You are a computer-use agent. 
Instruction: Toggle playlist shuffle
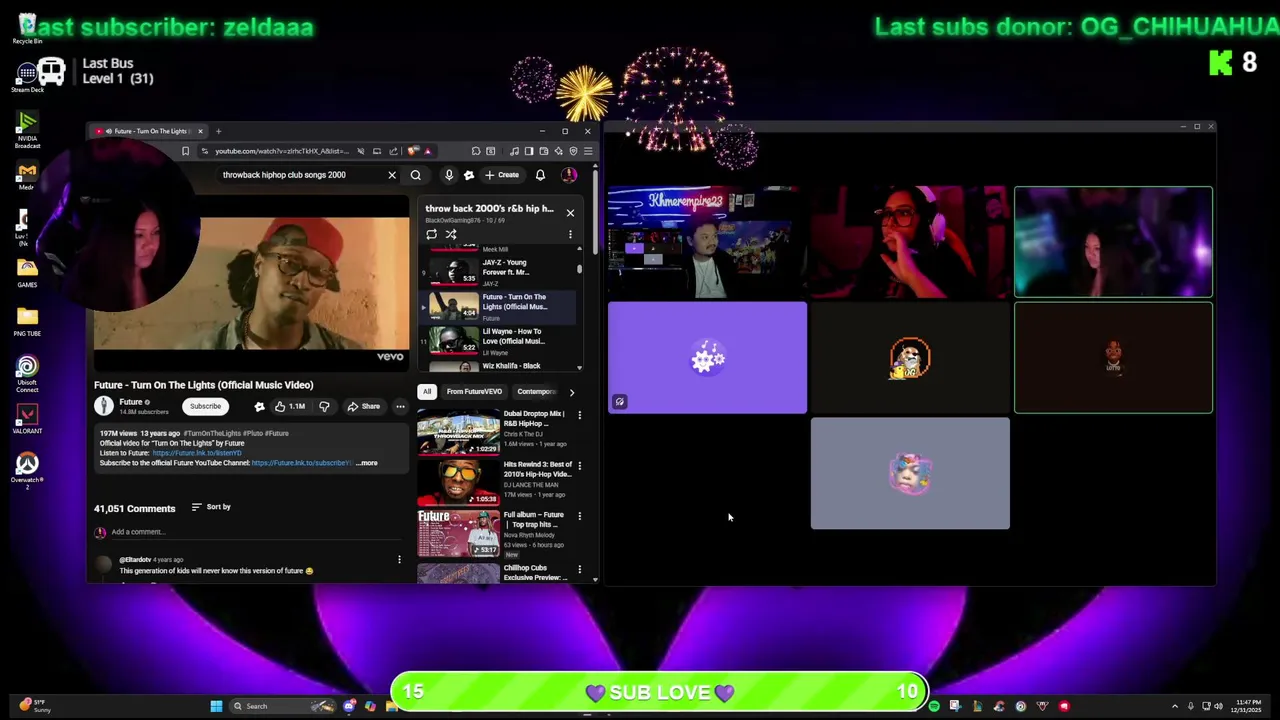coord(451,235)
